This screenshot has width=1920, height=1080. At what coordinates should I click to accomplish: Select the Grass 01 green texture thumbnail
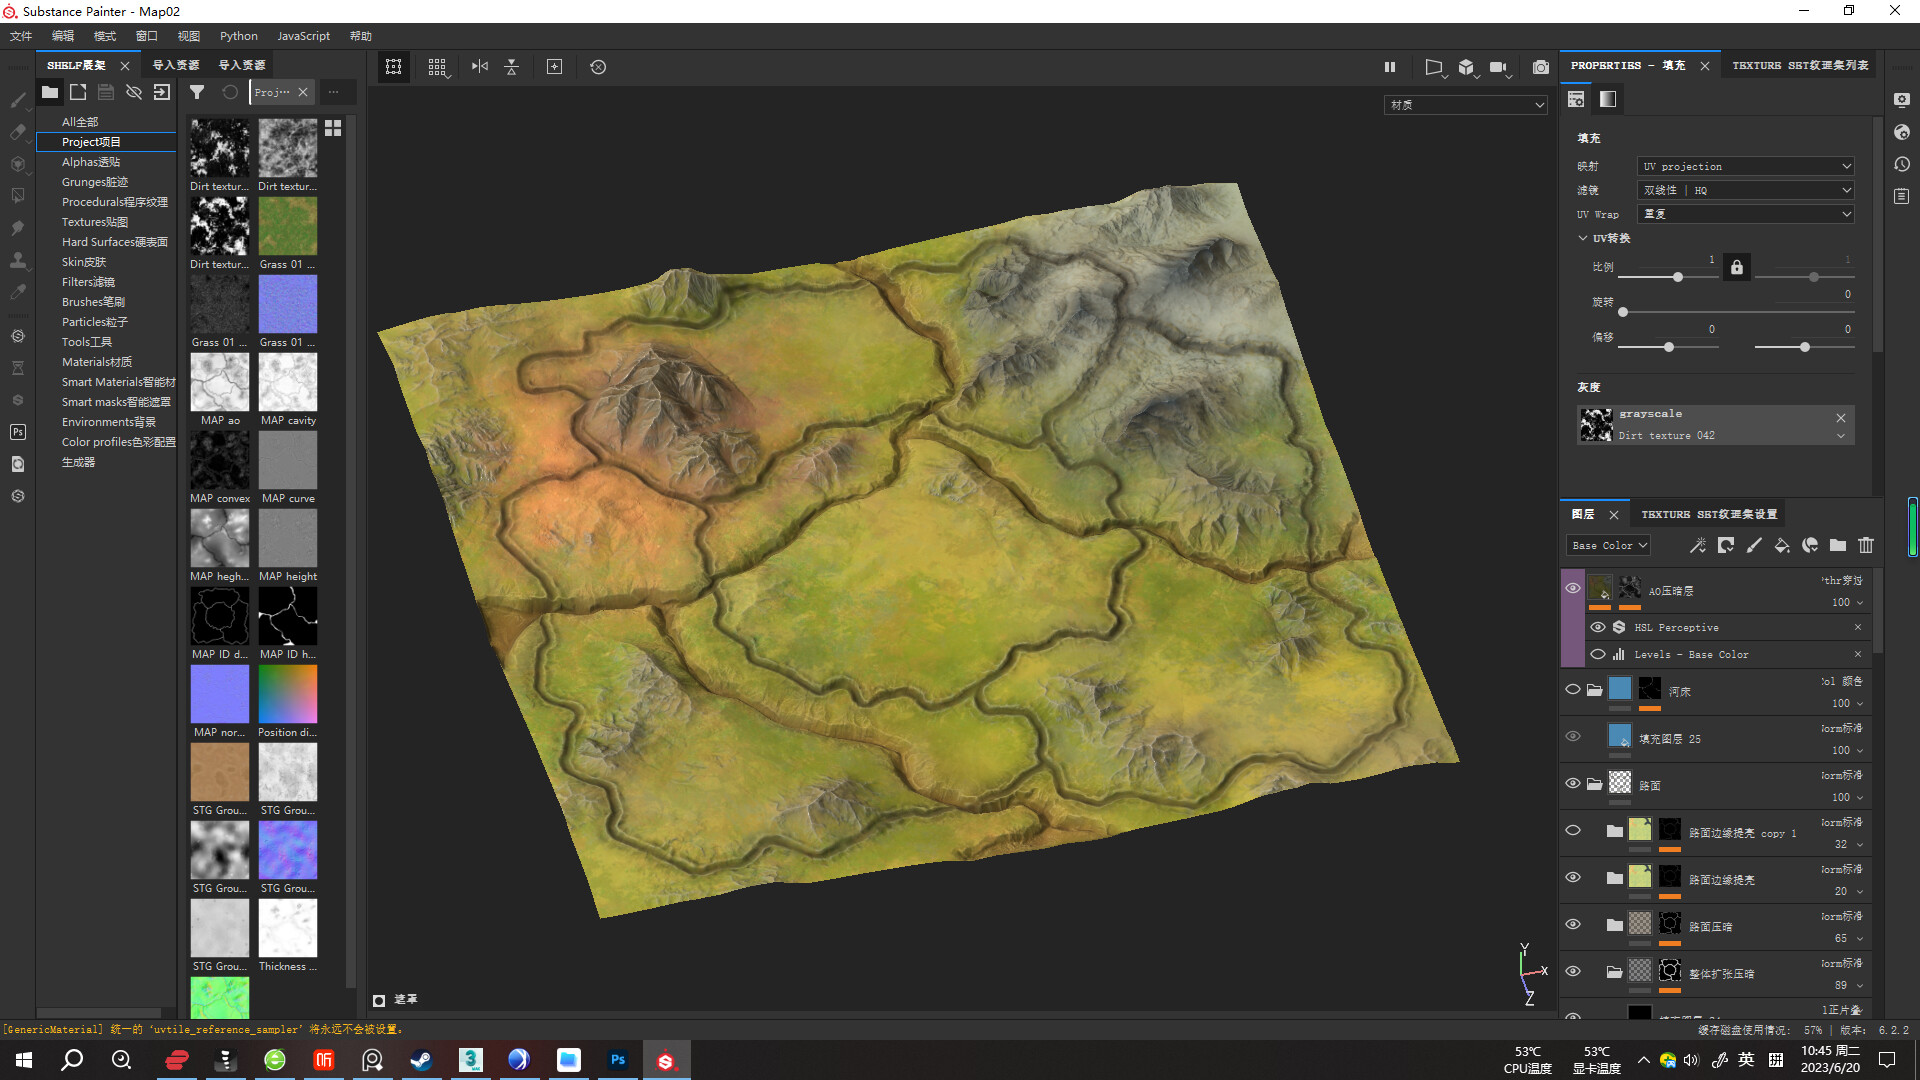[x=288, y=227]
